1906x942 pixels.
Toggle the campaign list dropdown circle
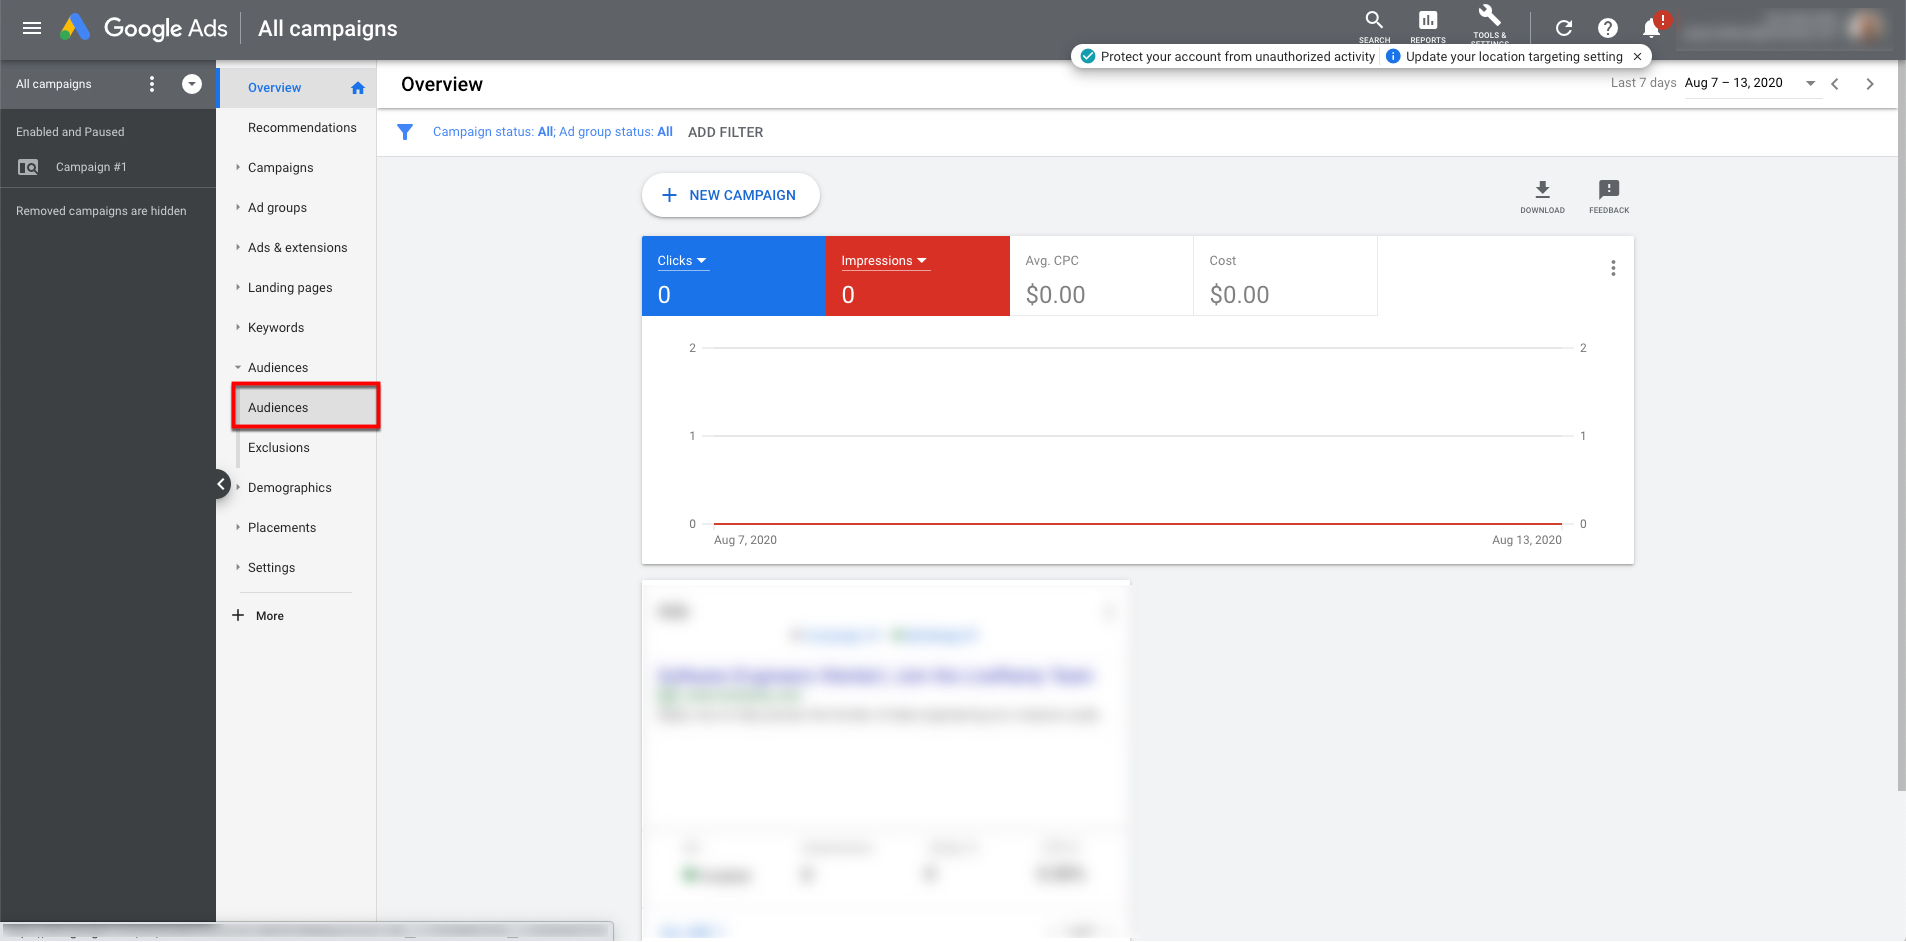pos(192,84)
